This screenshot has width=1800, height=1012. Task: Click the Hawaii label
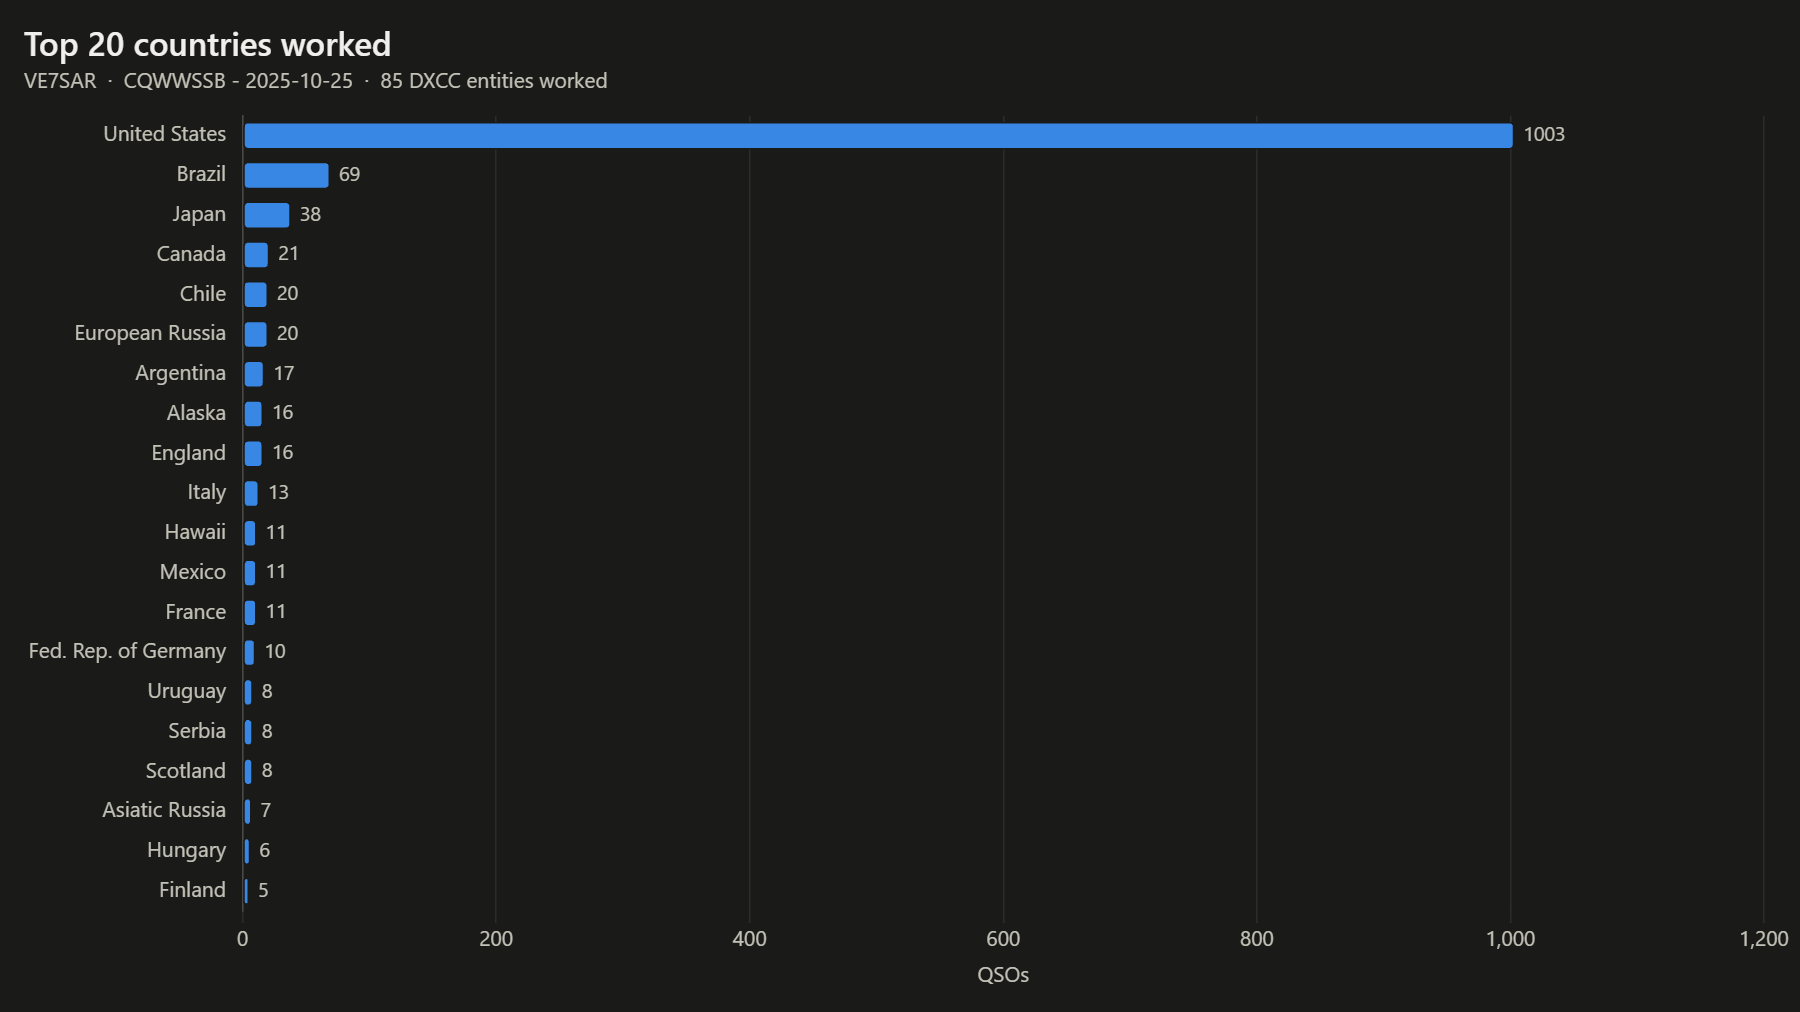[195, 532]
